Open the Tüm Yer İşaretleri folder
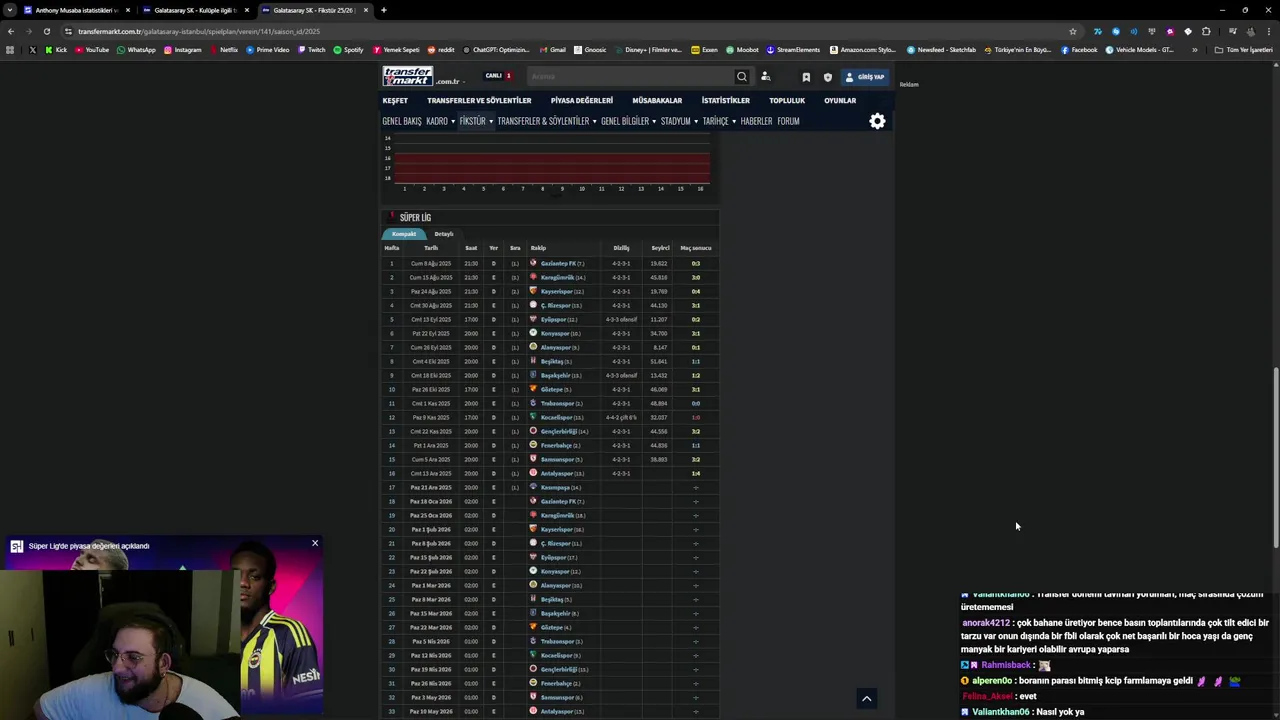This screenshot has height=720, width=1280. click(x=1243, y=49)
